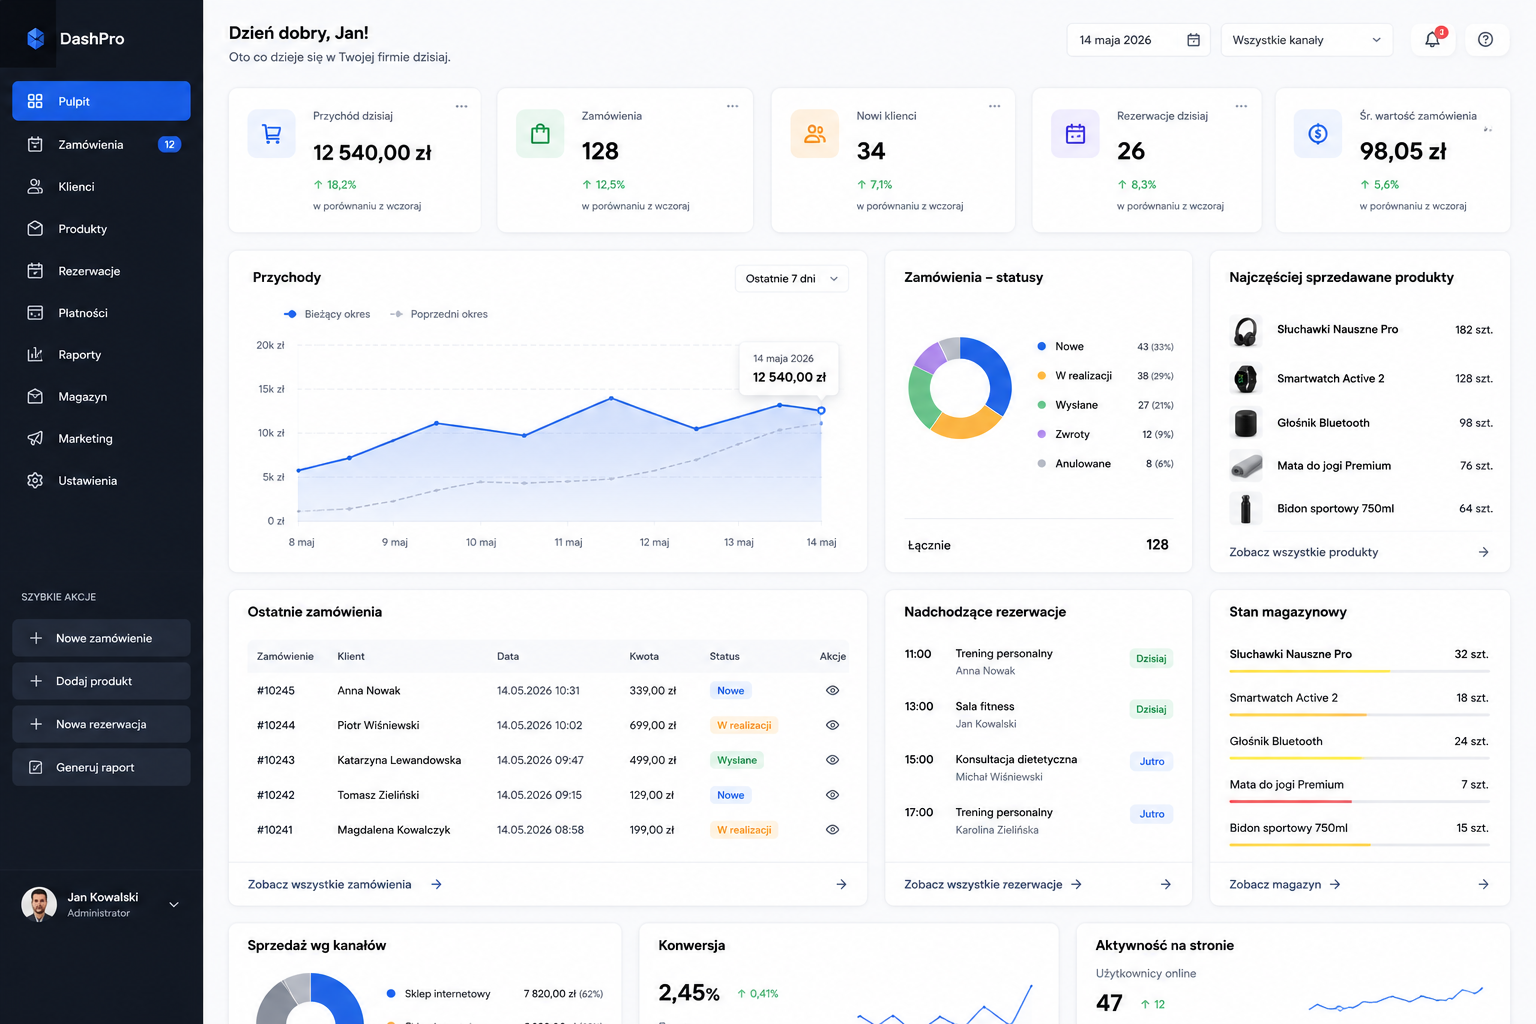Screen dimensions: 1536x1024
Task: Click arrow at right of products panel footer
Action: 1483,552
